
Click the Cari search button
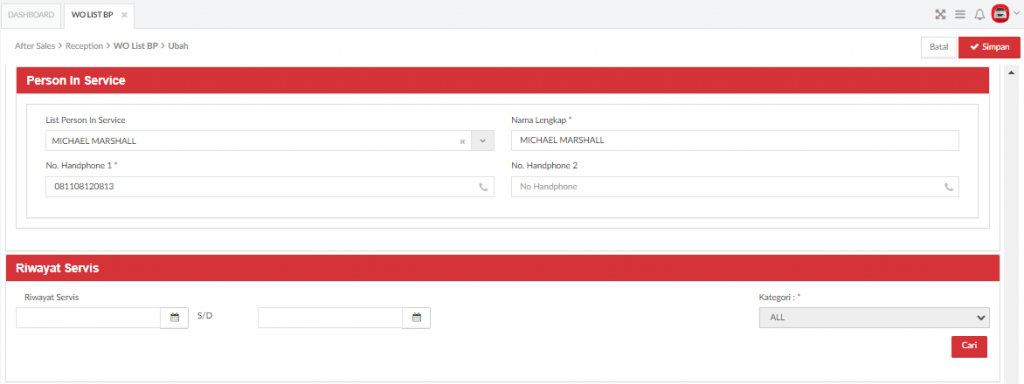[x=969, y=347]
